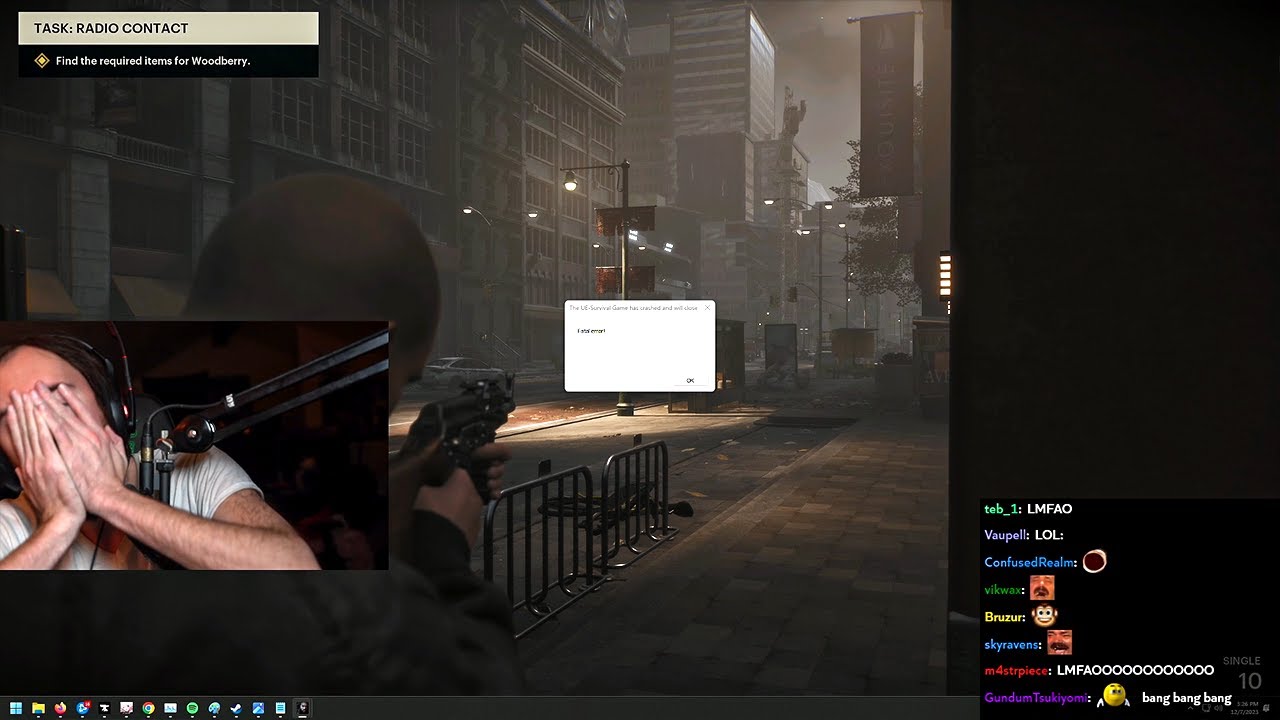
Task: Click the 'LOL:' message from Vaupell
Action: pos(1049,535)
